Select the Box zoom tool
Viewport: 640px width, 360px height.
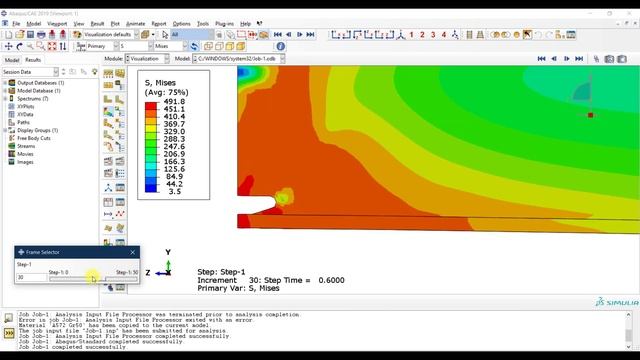click(x=41, y=46)
